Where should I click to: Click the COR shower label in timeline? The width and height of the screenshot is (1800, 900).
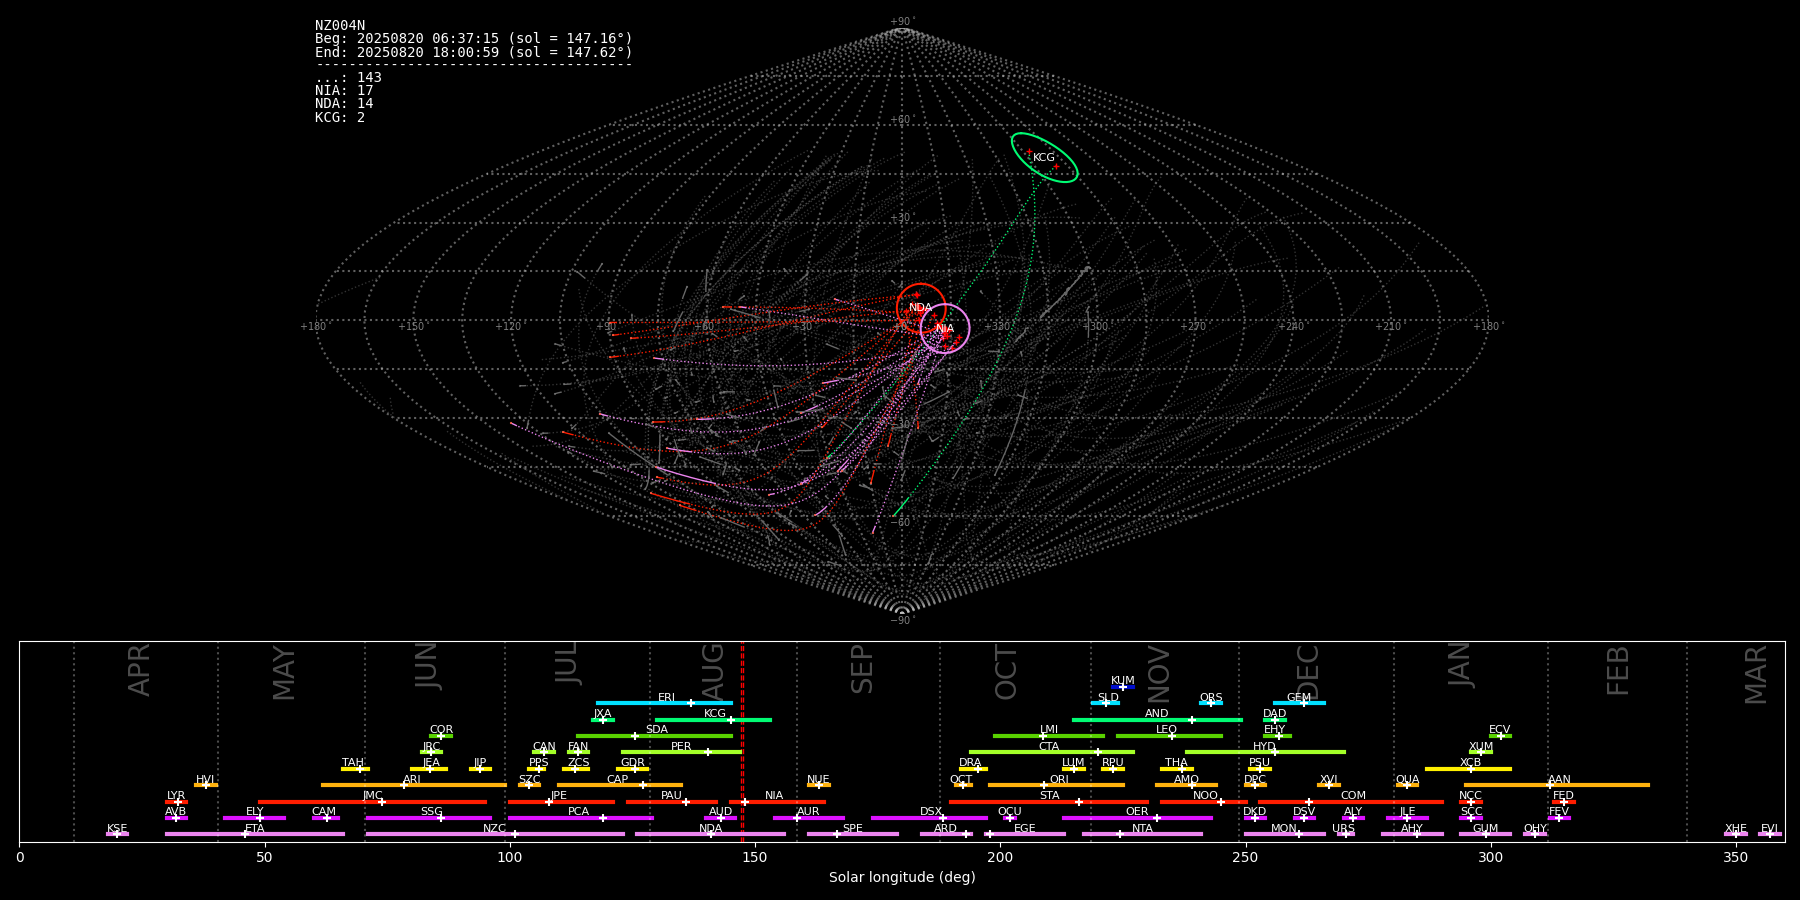pos(441,730)
